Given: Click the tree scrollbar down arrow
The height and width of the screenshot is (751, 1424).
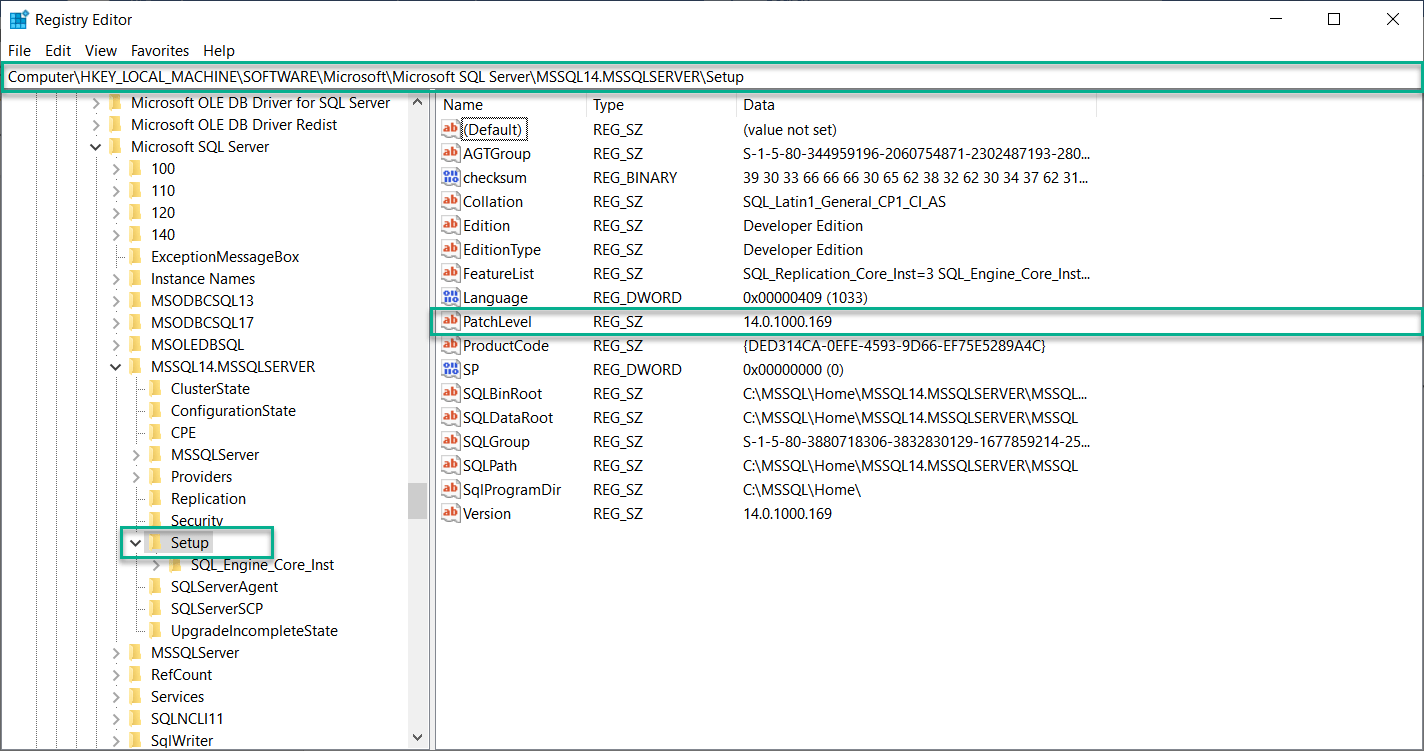Looking at the screenshot, I should 417,737.
